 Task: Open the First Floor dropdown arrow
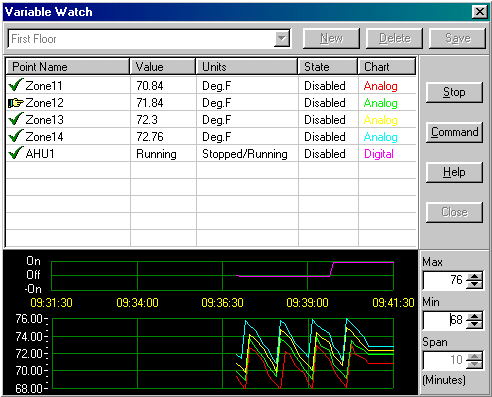(x=282, y=39)
